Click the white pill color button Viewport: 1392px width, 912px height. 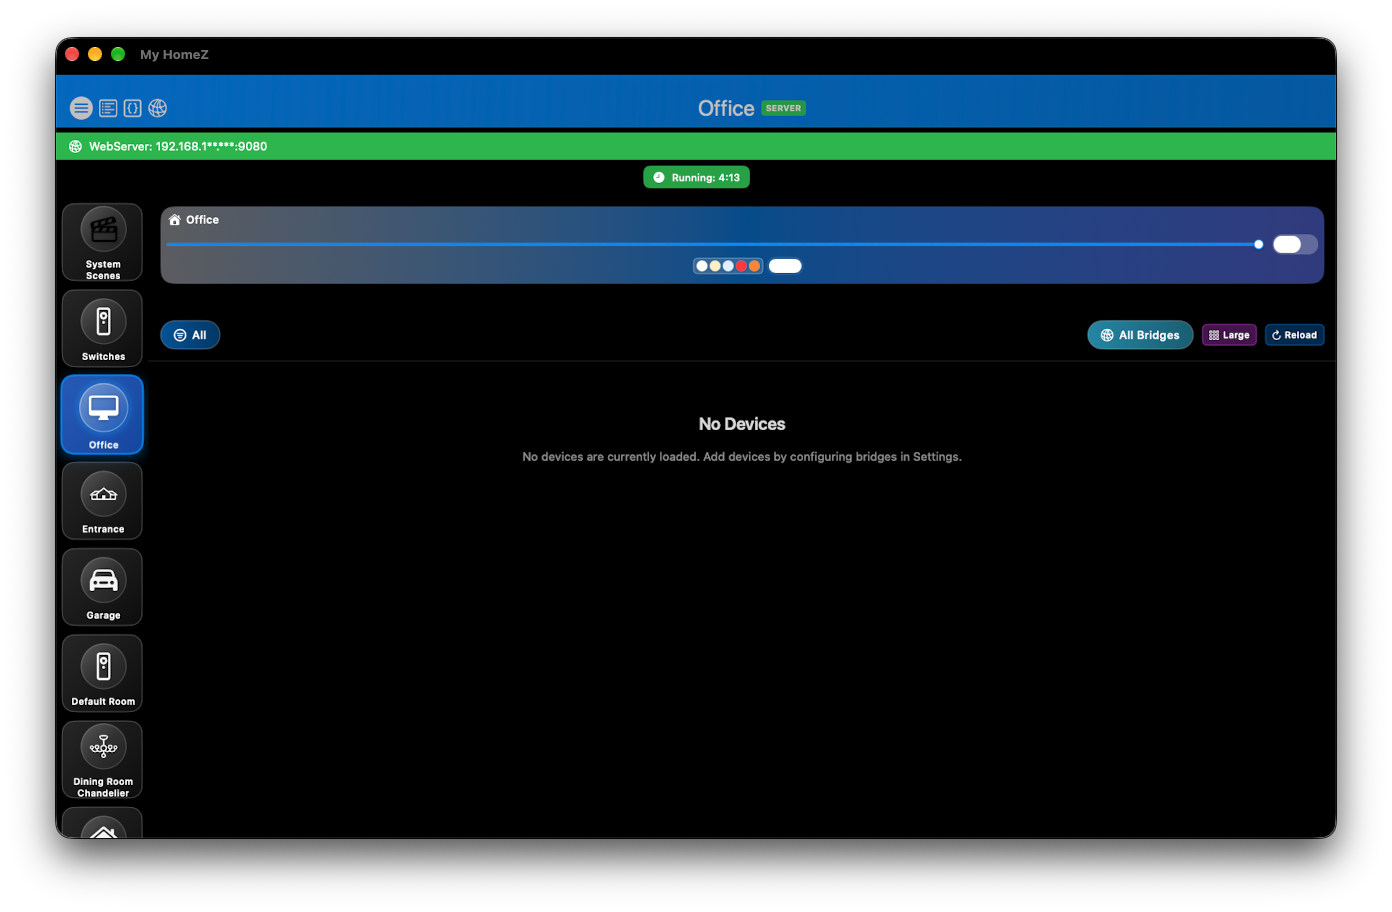tap(785, 266)
